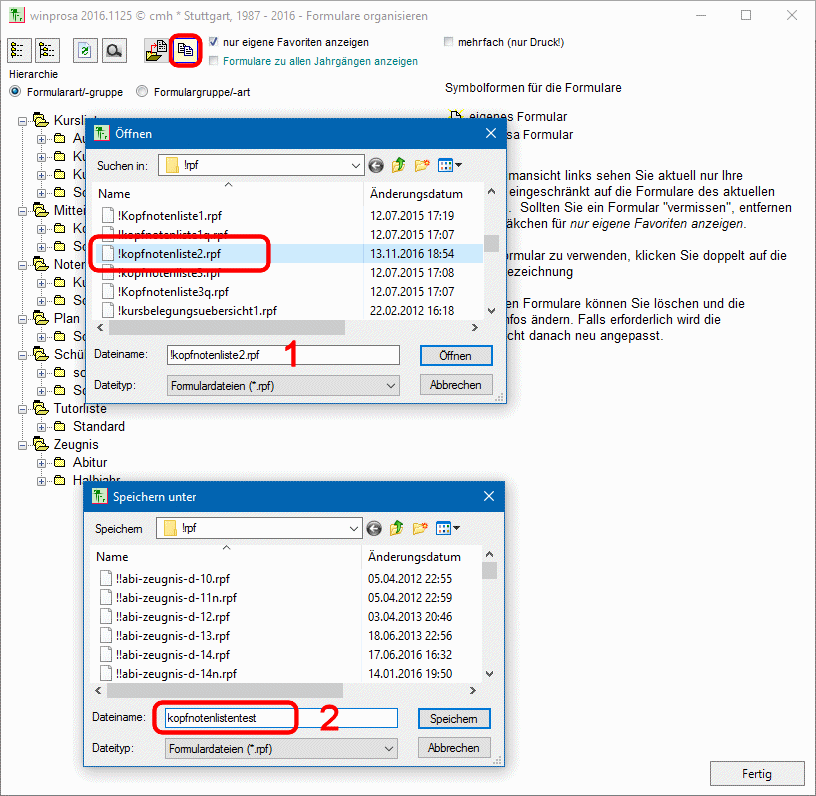The image size is (816, 796).
Task: Click the refresh form list icon
Action: pos(86,50)
